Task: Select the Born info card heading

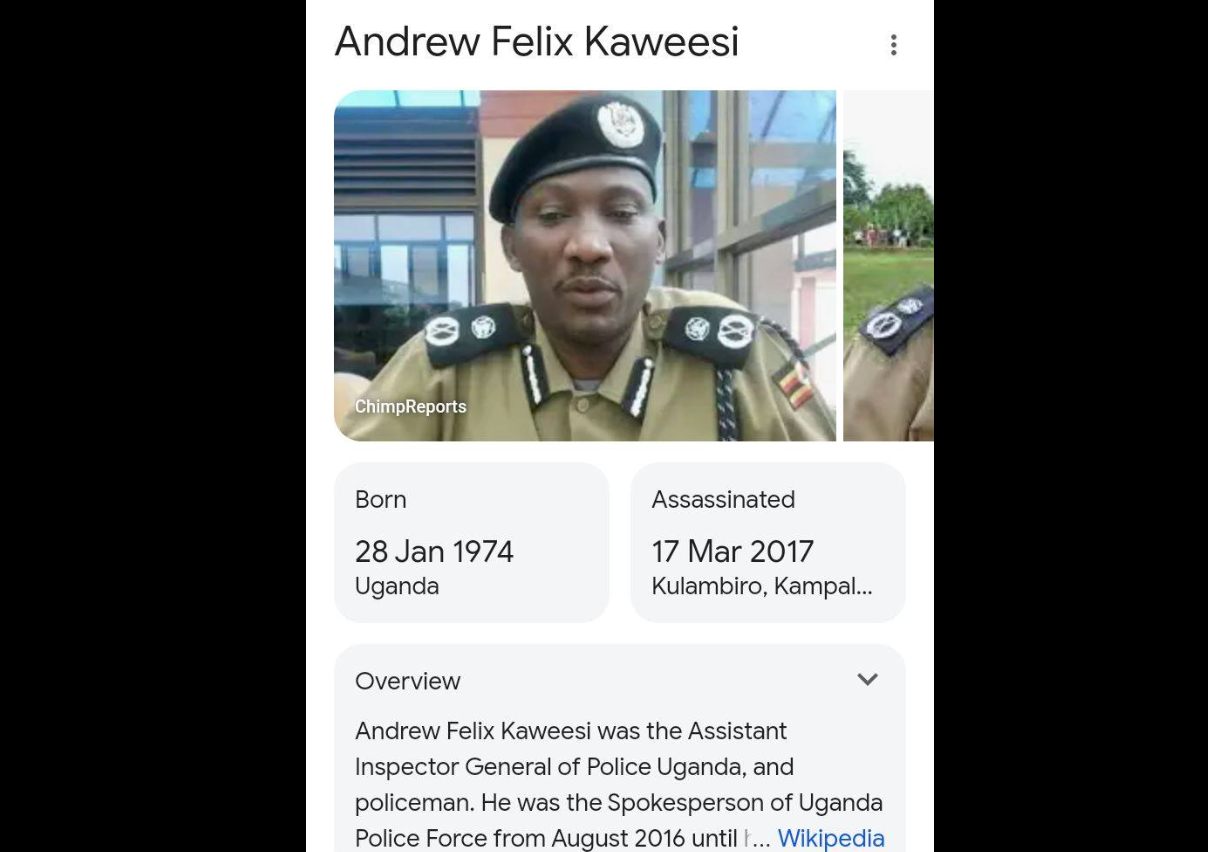Action: click(x=381, y=499)
